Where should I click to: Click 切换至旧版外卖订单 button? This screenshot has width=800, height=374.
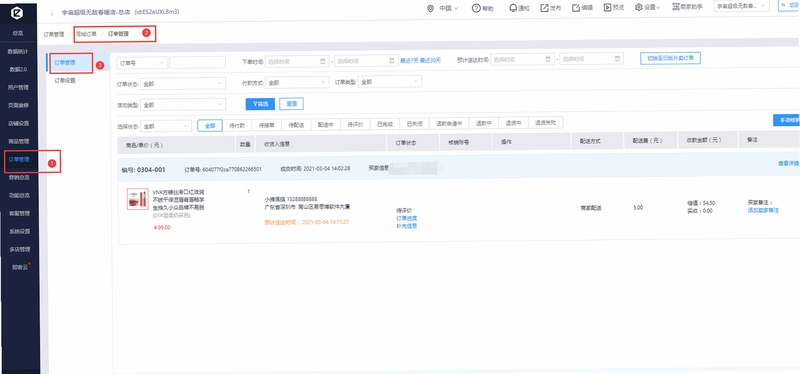tap(670, 58)
